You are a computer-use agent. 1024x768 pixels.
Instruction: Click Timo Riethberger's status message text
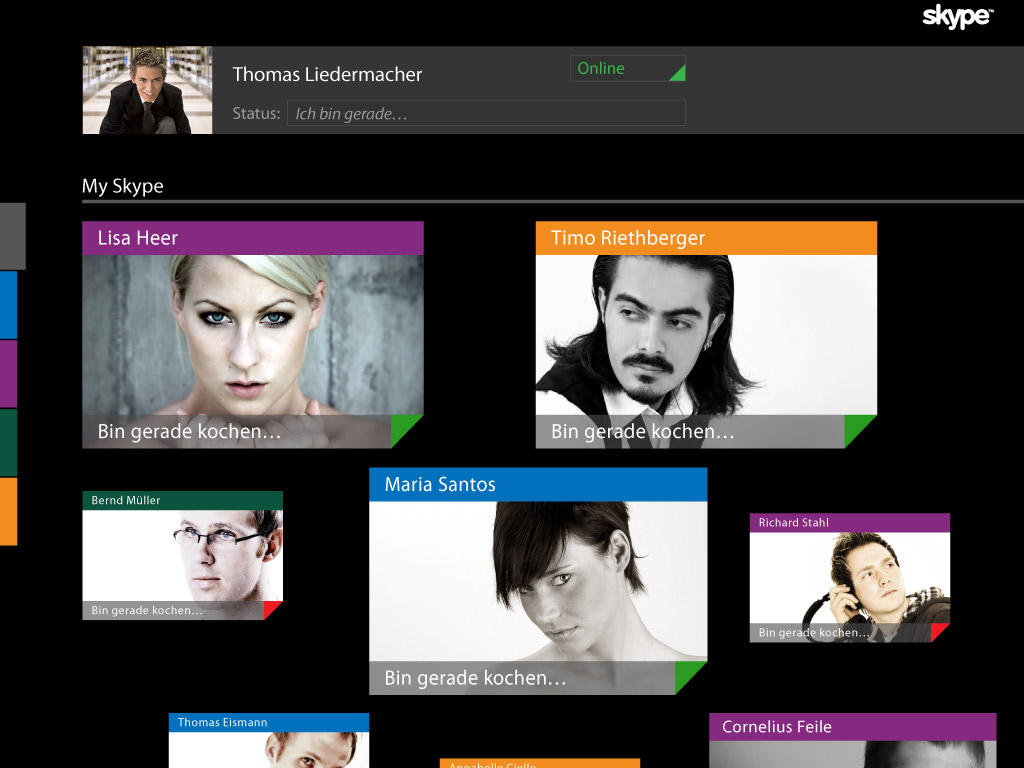pyautogui.click(x=643, y=432)
